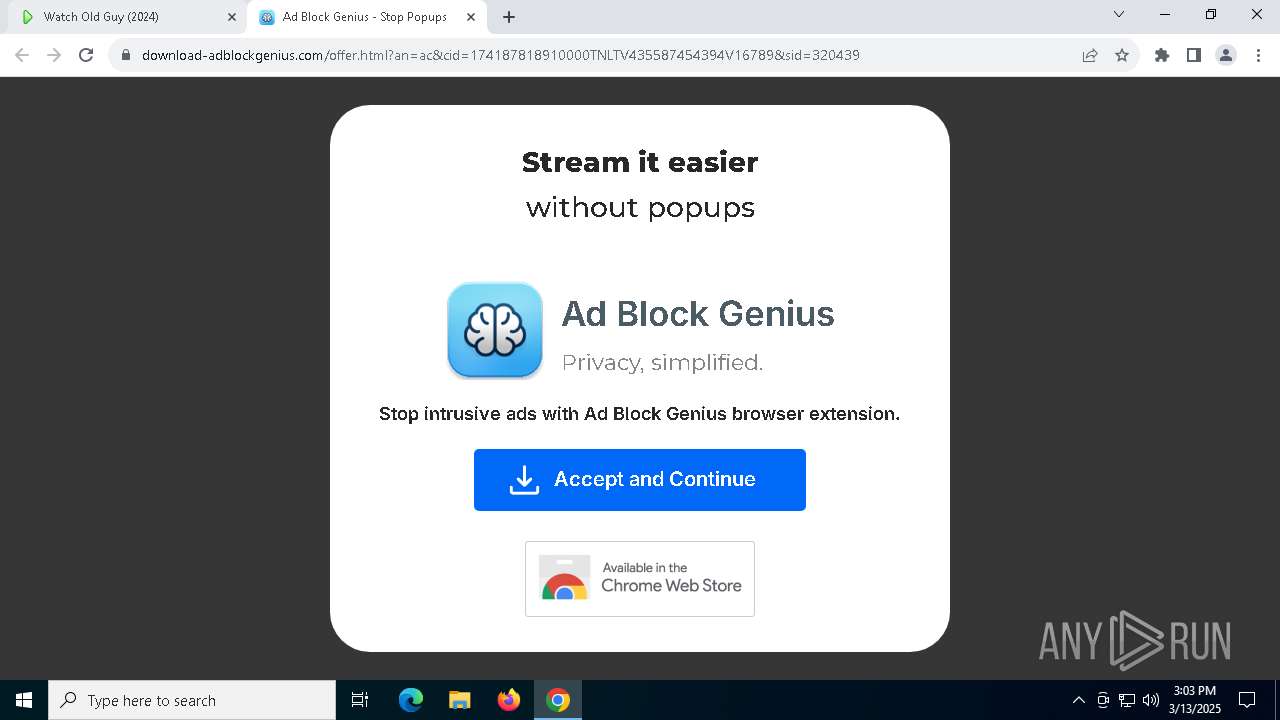
Task: Click the Type here to search box
Action: click(192, 700)
